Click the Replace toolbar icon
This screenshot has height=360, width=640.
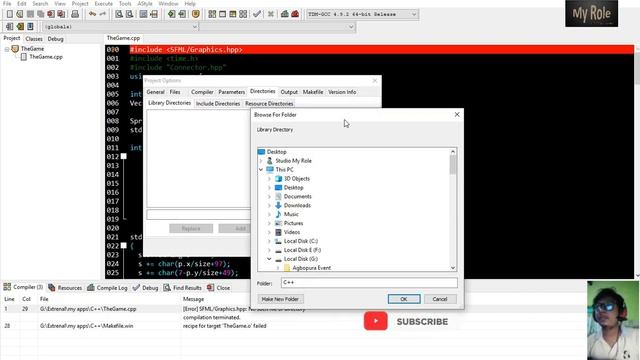(x=129, y=14)
